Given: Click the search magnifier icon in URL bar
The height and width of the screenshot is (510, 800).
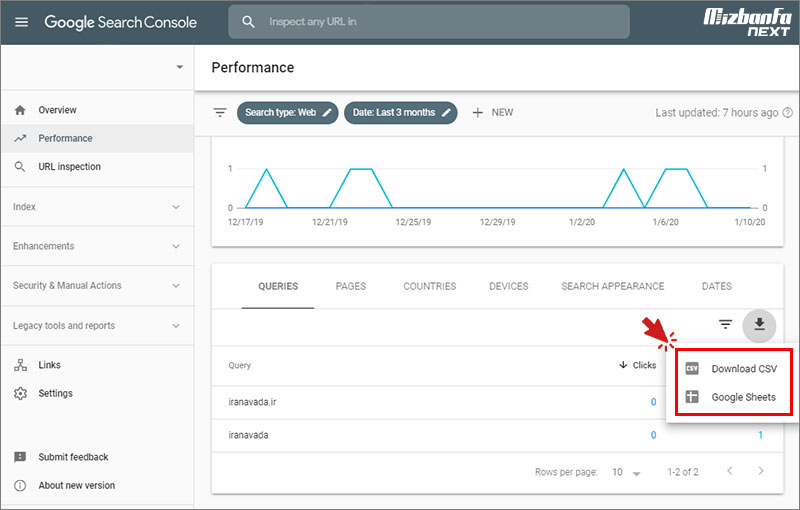Looking at the screenshot, I should (x=248, y=22).
